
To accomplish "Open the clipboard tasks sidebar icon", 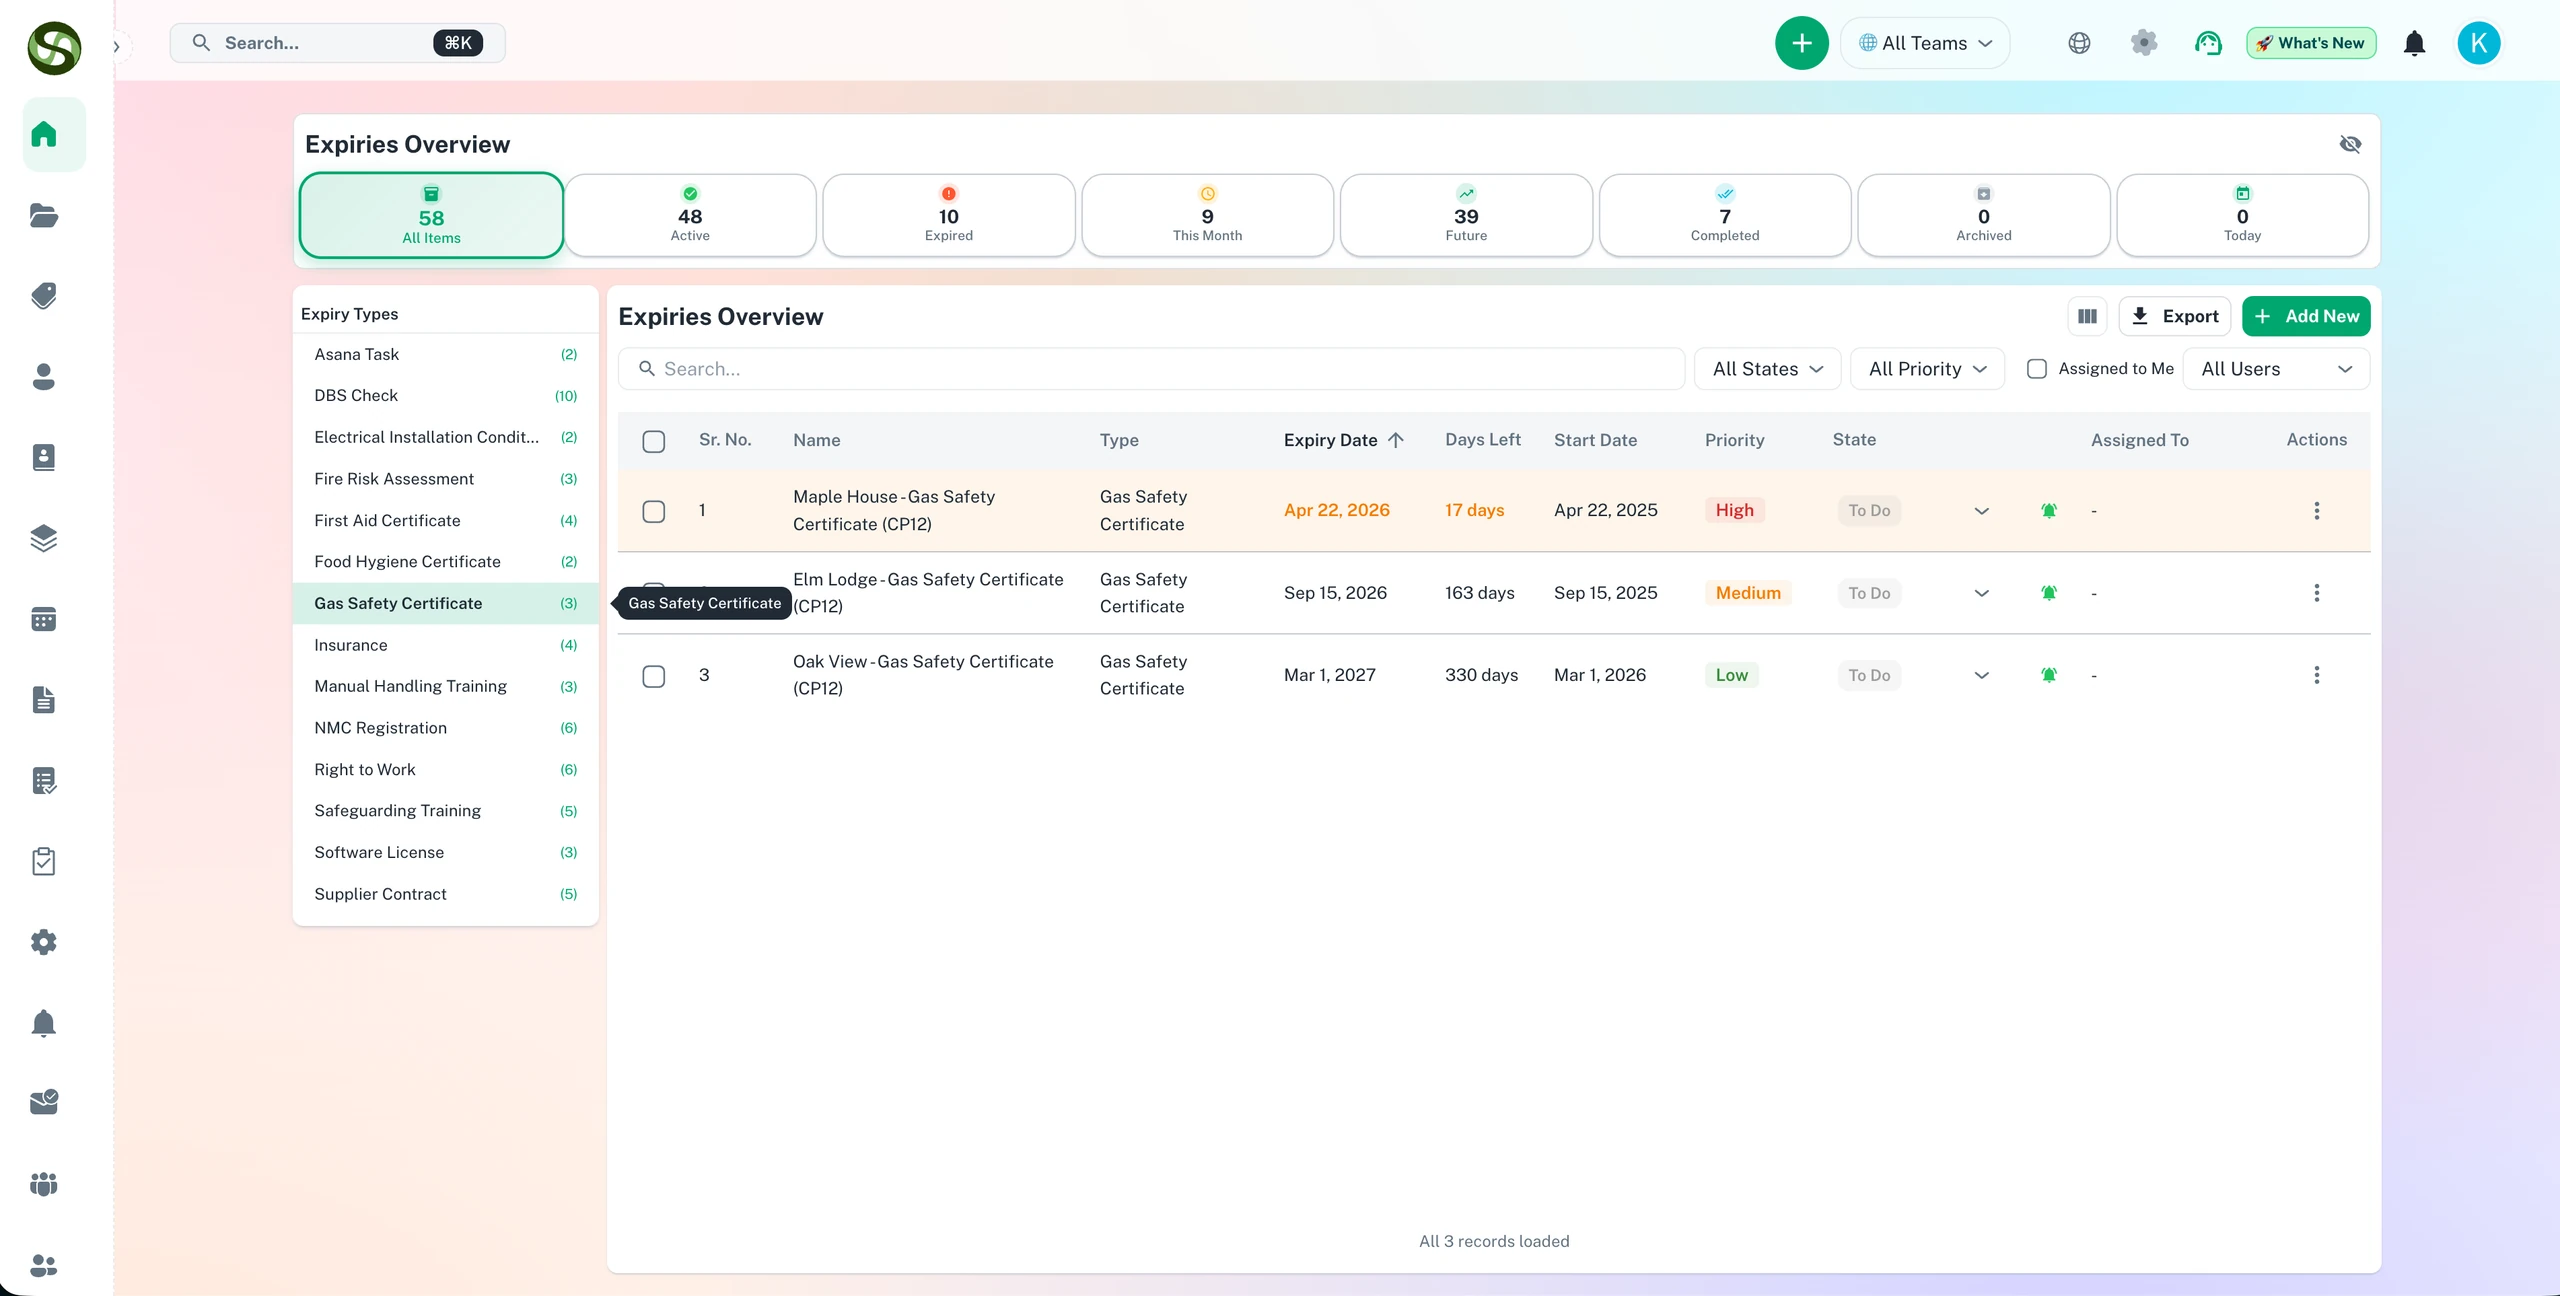I will click(x=44, y=862).
